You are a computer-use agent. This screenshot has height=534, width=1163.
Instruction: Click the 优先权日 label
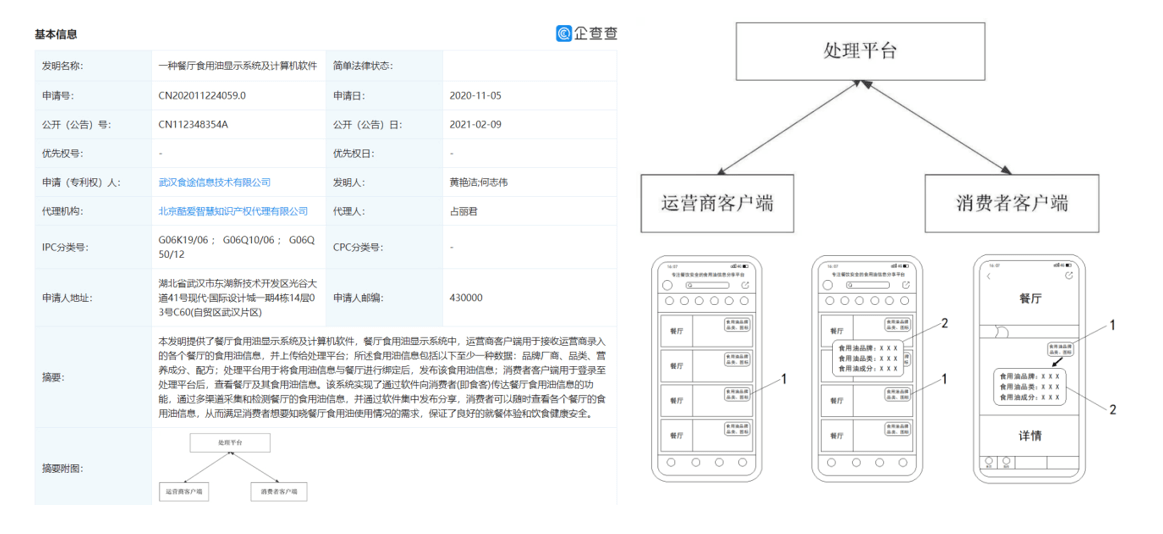(354, 154)
